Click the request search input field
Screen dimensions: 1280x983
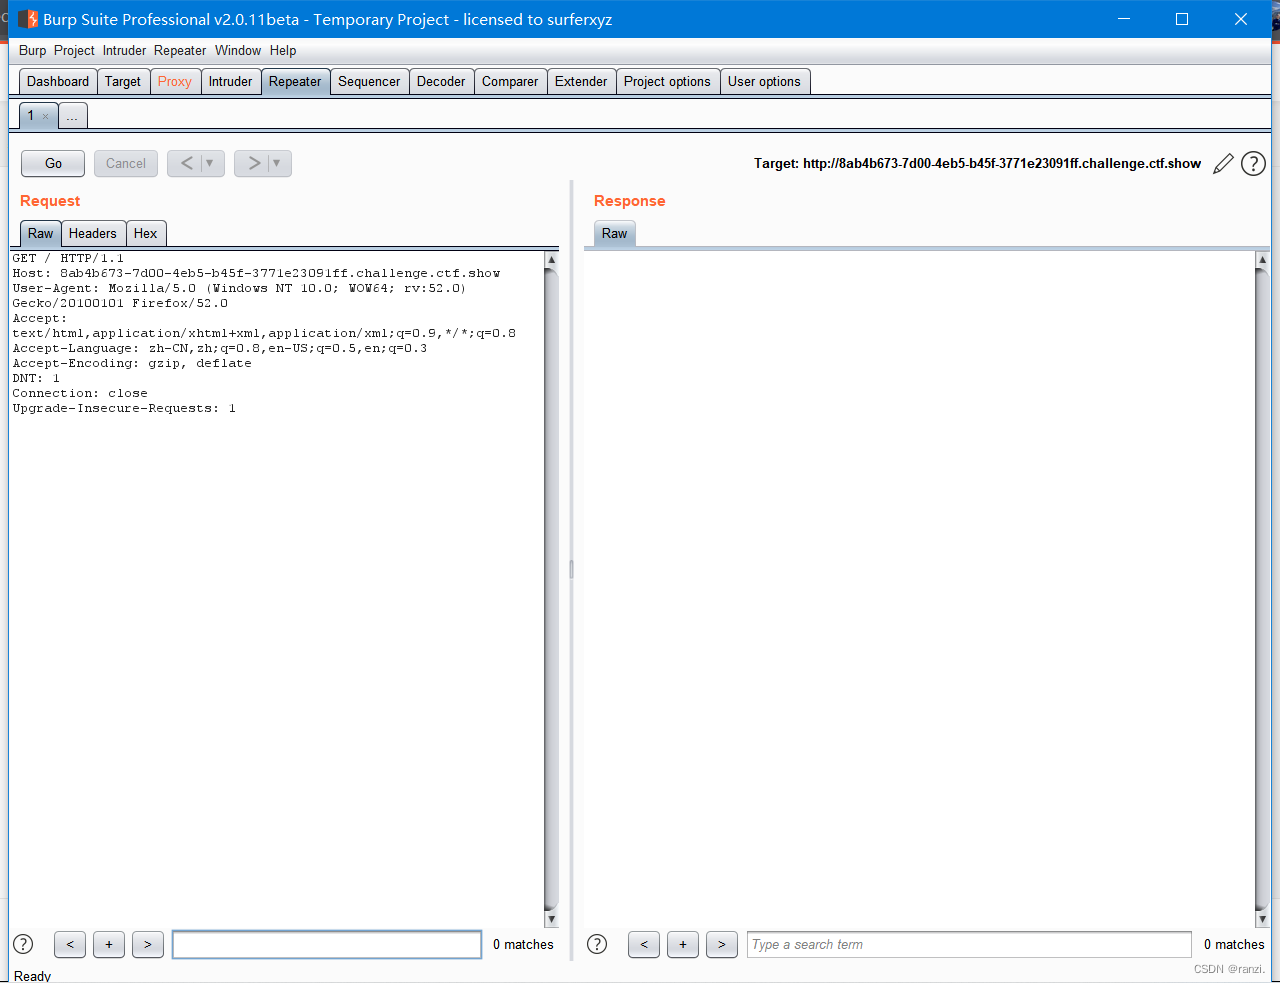(327, 944)
